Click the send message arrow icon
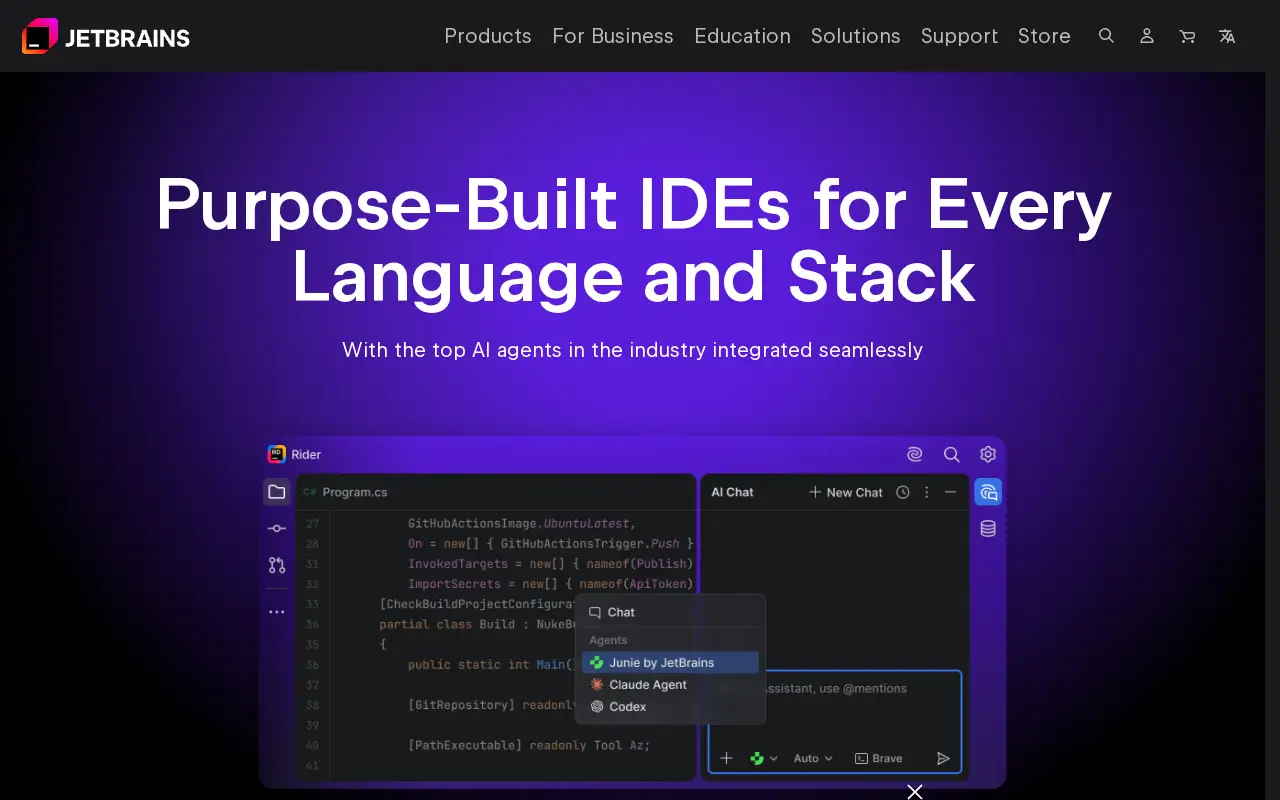This screenshot has height=800, width=1280. pyautogui.click(x=943, y=758)
